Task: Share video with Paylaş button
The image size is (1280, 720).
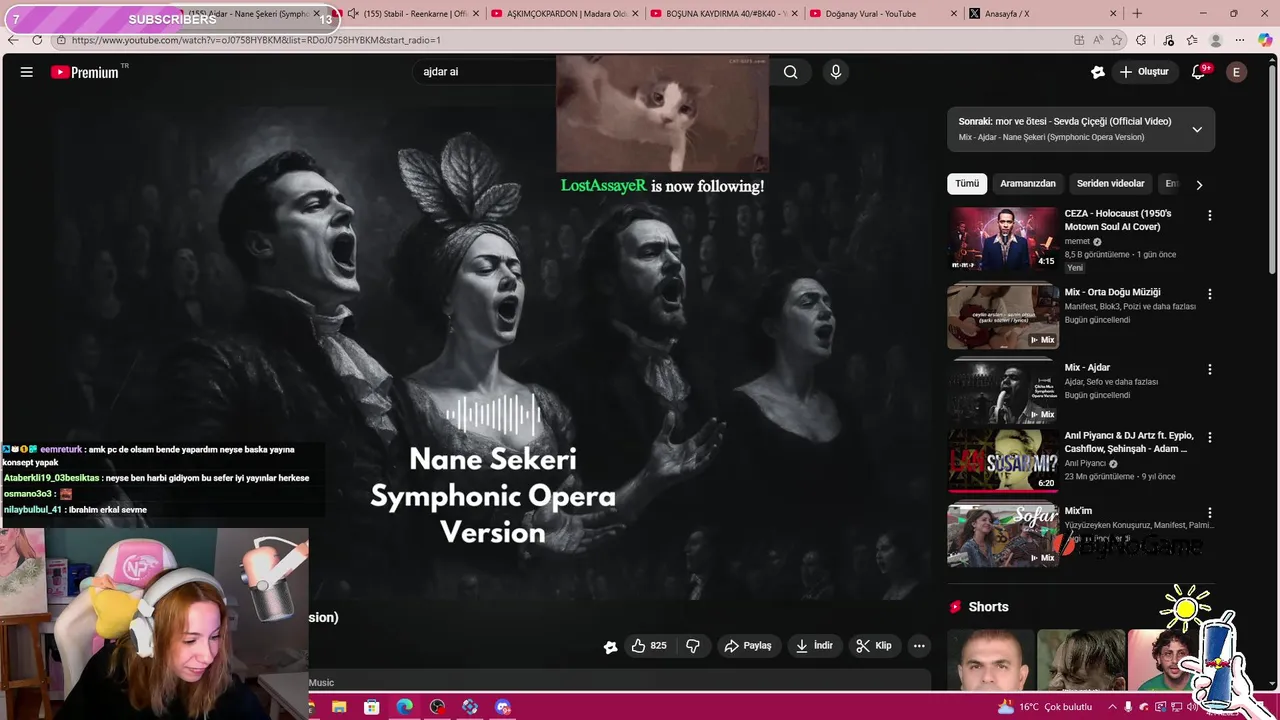Action: point(748,646)
